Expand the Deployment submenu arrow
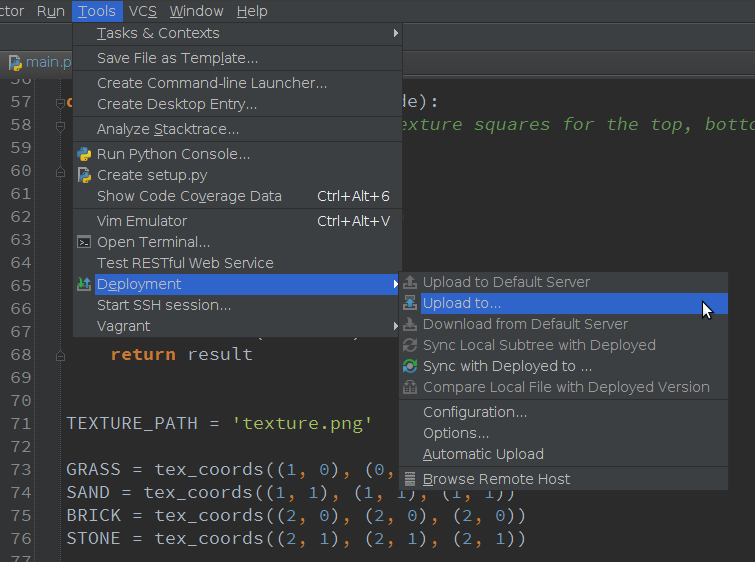The image size is (755, 562). click(395, 284)
